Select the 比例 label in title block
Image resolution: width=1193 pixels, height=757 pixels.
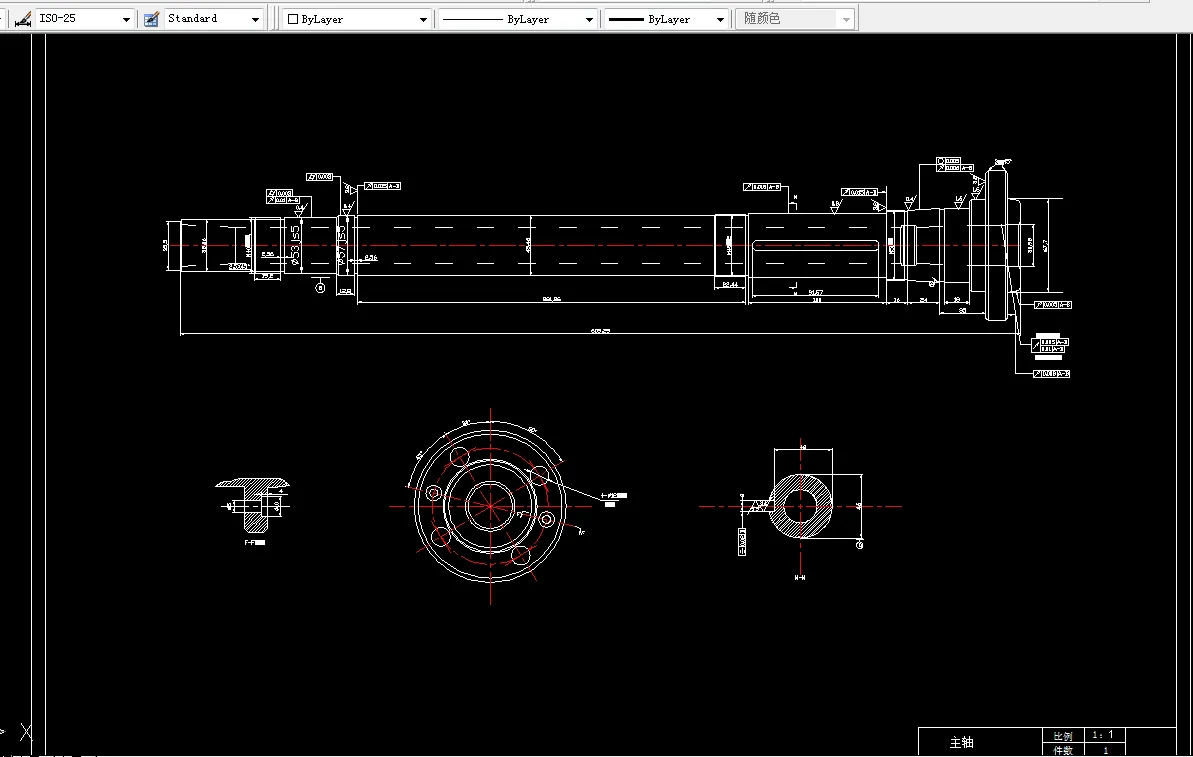(x=1063, y=736)
